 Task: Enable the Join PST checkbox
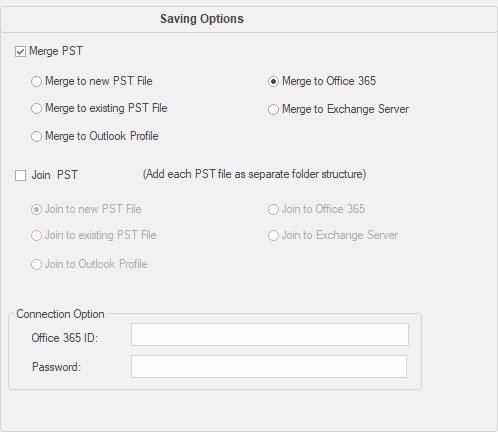click(x=20, y=175)
